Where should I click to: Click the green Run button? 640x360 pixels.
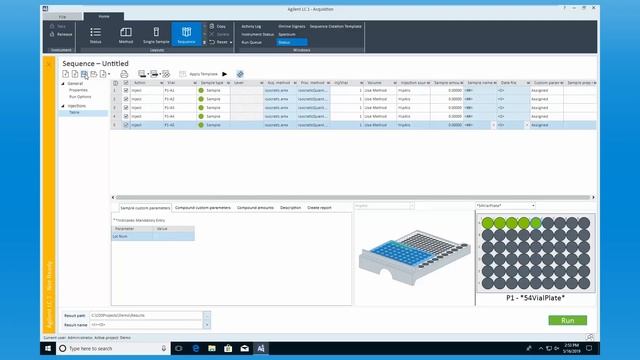[567, 320]
